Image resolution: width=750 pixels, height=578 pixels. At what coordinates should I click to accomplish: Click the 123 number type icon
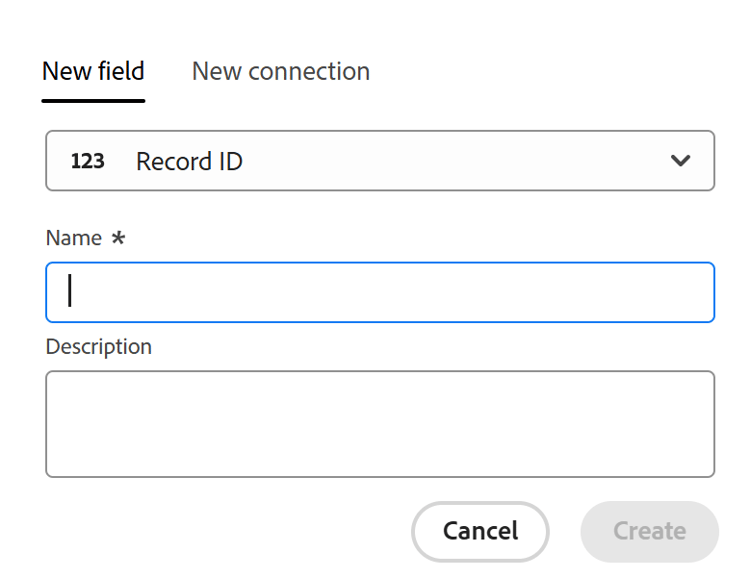pyautogui.click(x=88, y=161)
